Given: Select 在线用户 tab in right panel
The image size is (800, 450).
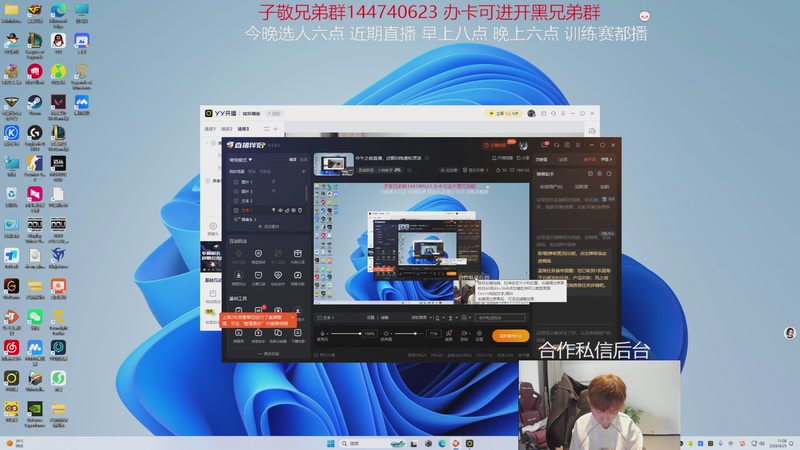Looking at the screenshot, I should pyautogui.click(x=551, y=187).
